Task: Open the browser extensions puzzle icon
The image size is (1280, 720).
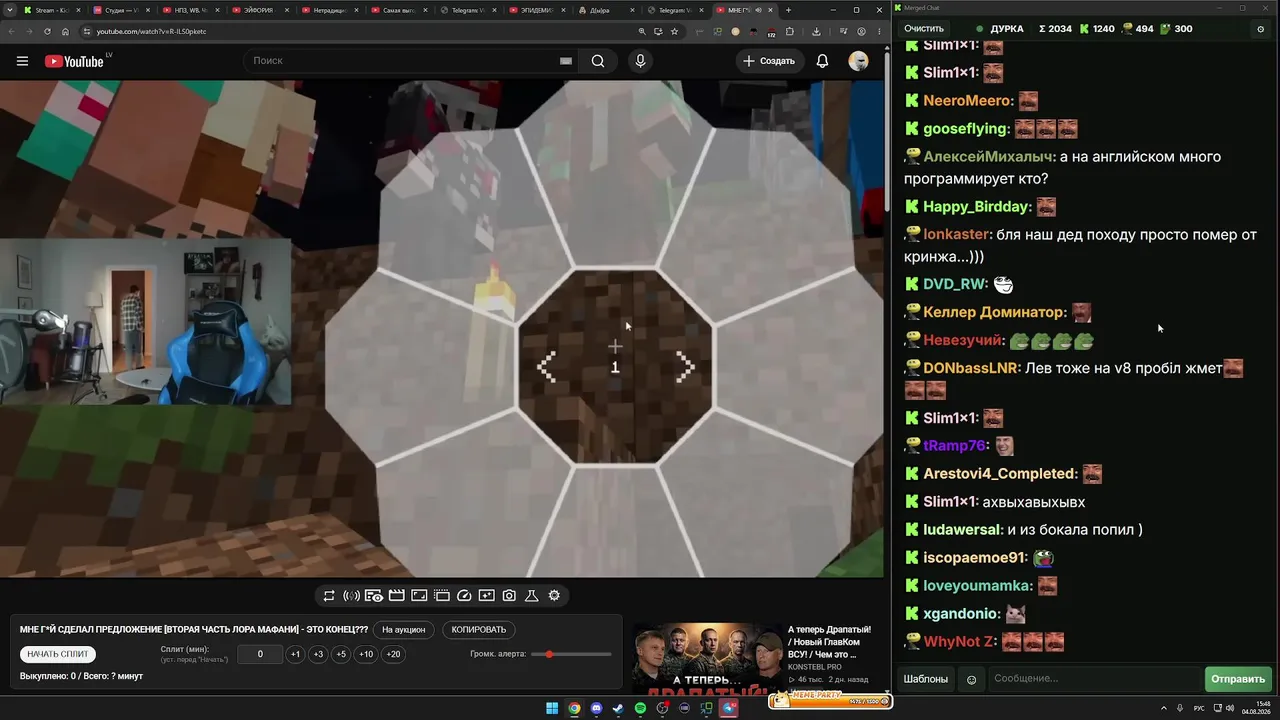Action: pos(789,31)
